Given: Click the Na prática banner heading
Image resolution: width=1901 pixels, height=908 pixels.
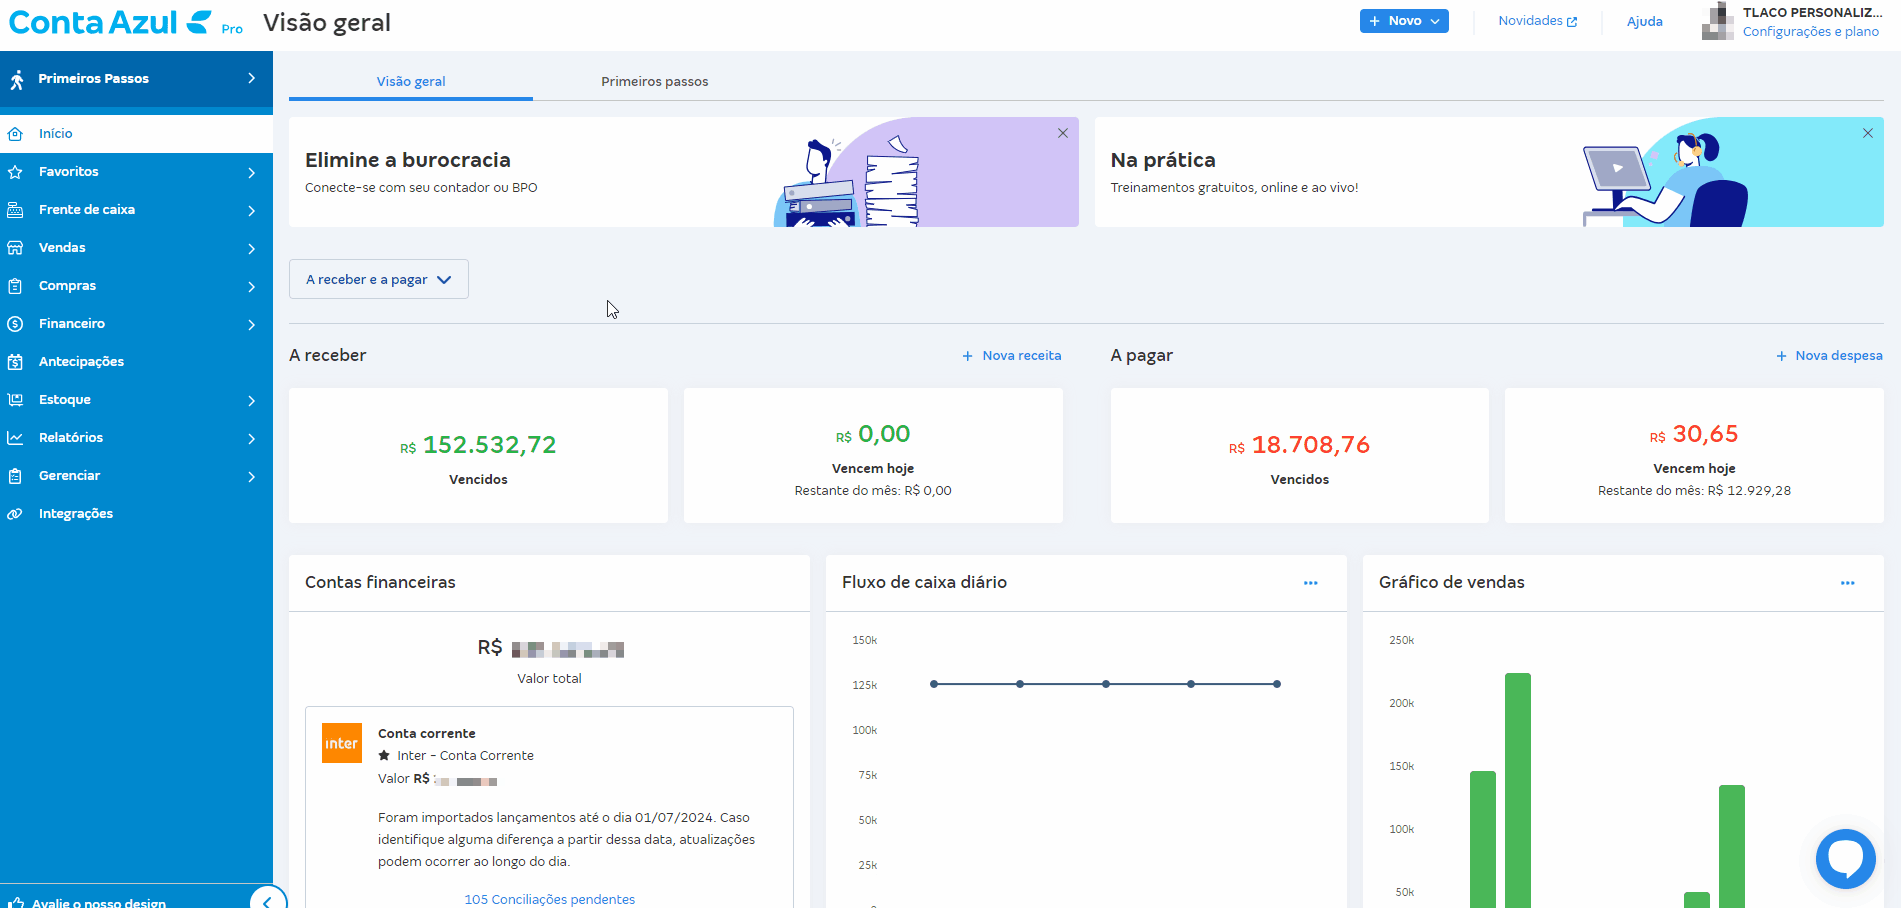Looking at the screenshot, I should [1163, 160].
